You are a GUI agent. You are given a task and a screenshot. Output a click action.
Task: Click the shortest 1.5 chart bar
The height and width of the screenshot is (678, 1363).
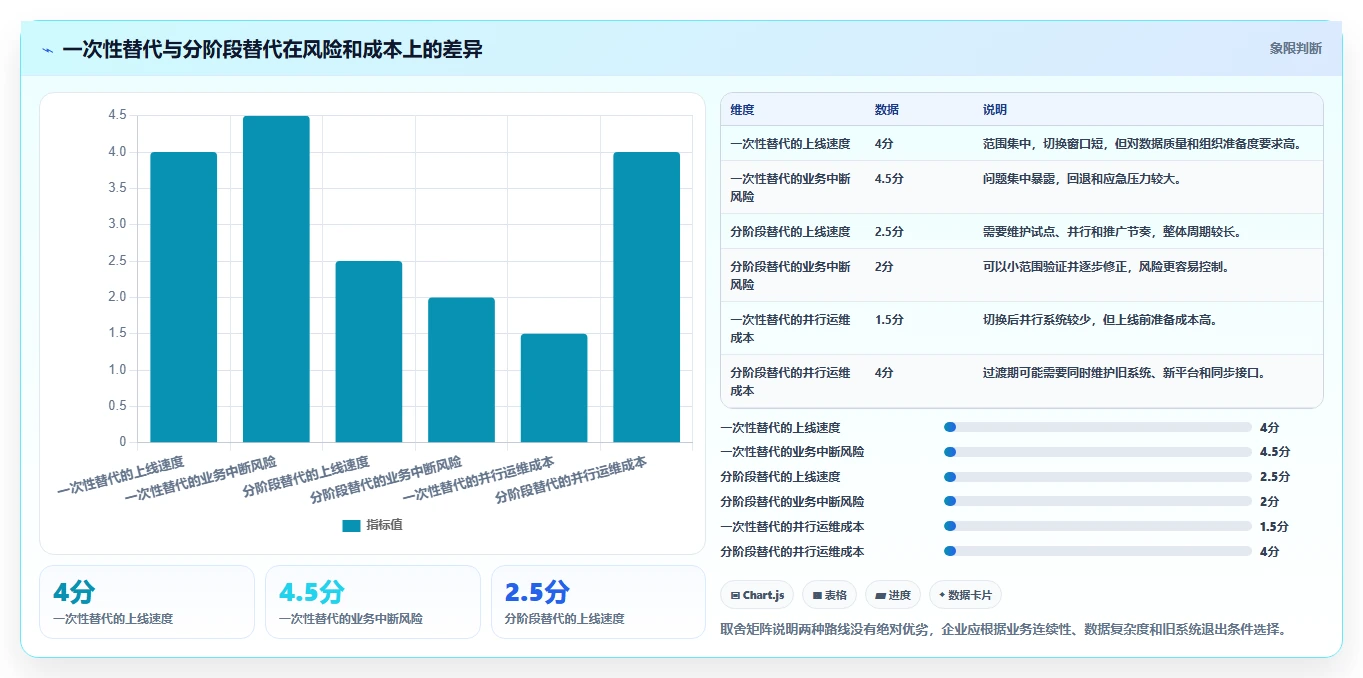[x=554, y=388]
